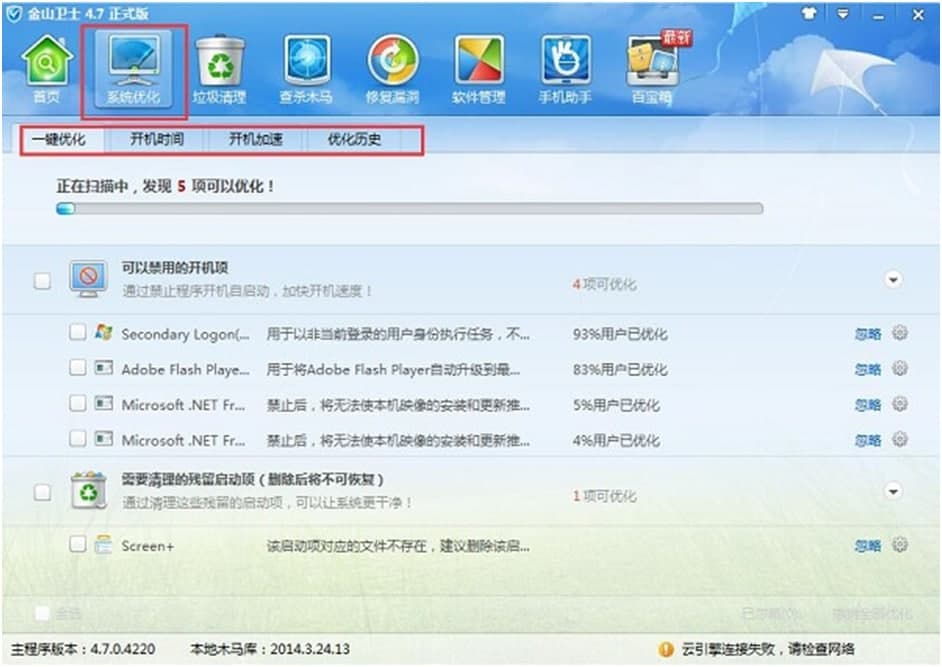This screenshot has height=667, width=942.
Task: Click the cloud engine warning icon in status bar
Action: pyautogui.click(x=666, y=649)
